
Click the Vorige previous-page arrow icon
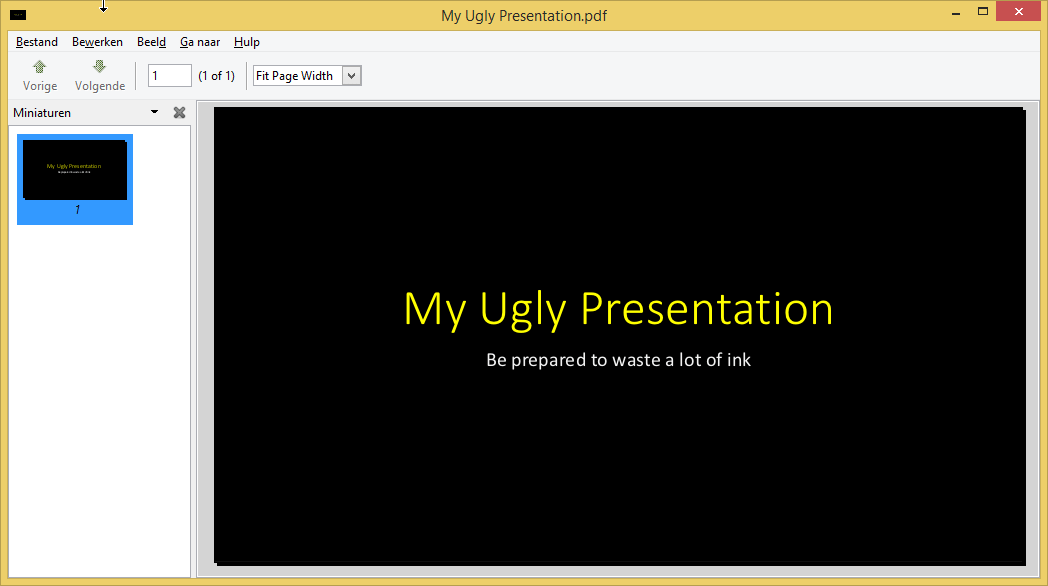point(39,66)
